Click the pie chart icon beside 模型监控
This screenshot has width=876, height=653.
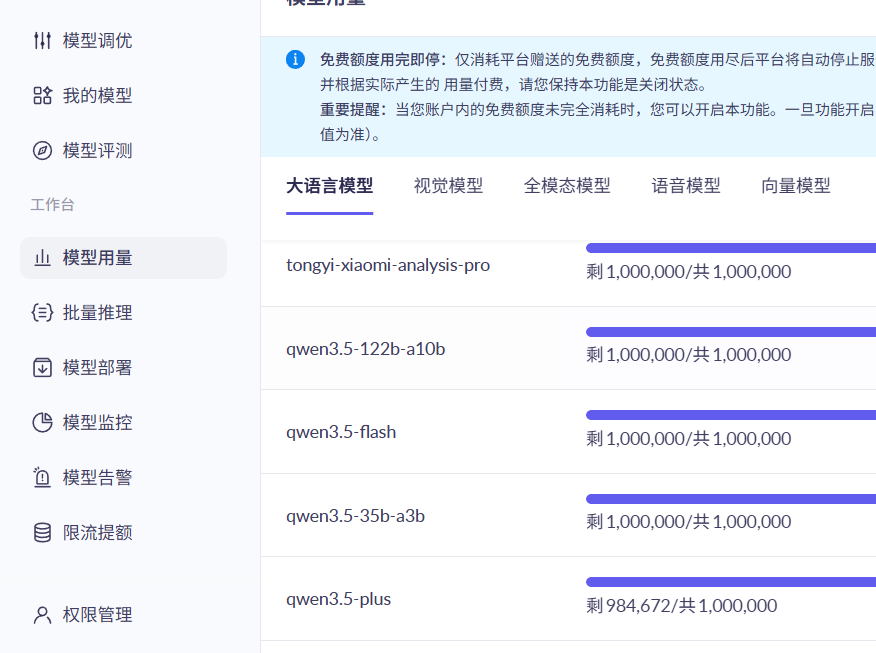[x=42, y=422]
